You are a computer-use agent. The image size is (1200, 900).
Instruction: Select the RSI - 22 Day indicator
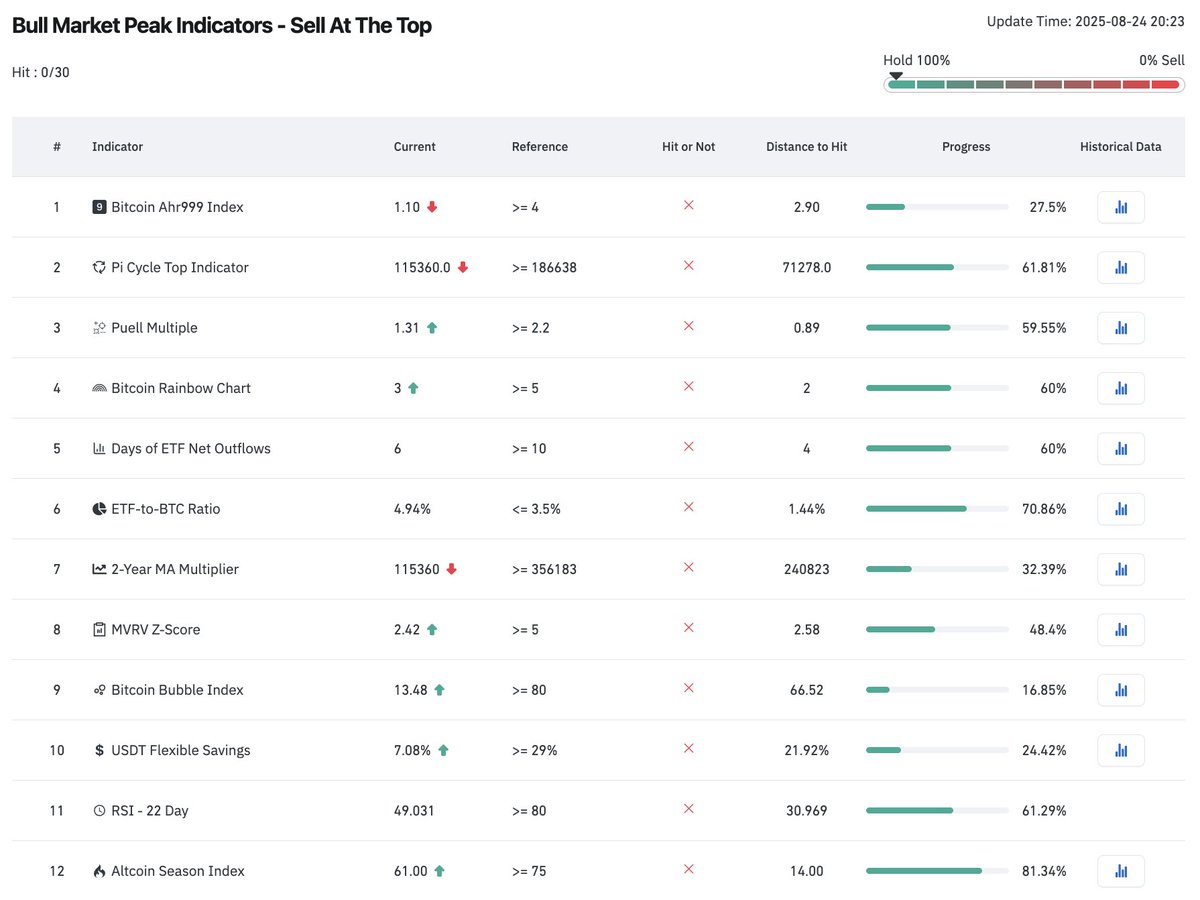(x=150, y=811)
